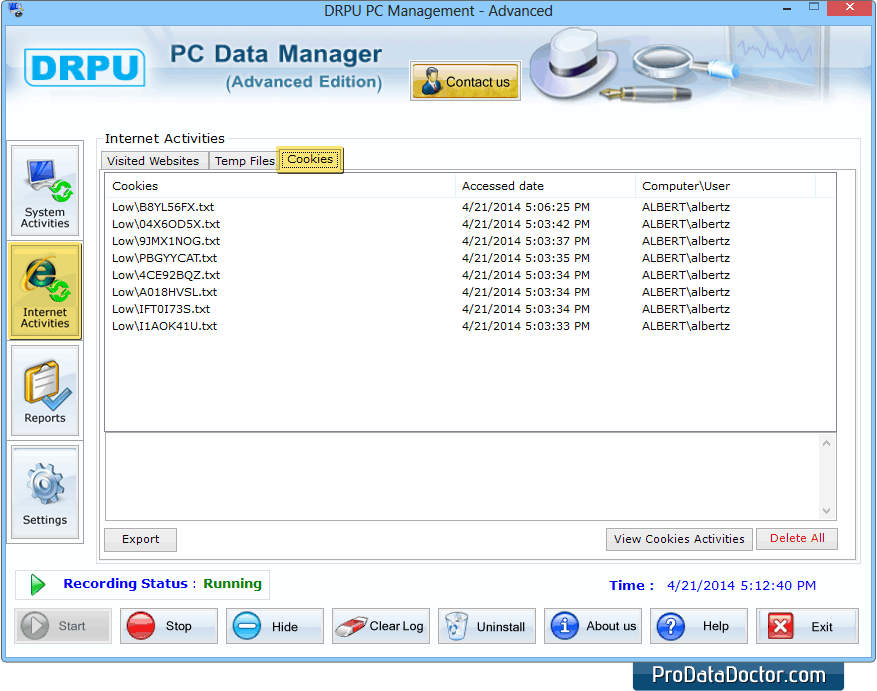This screenshot has height=691, width=877.
Task: Click the time value 4/21/2014 5:12:40 PM
Action: point(741,585)
